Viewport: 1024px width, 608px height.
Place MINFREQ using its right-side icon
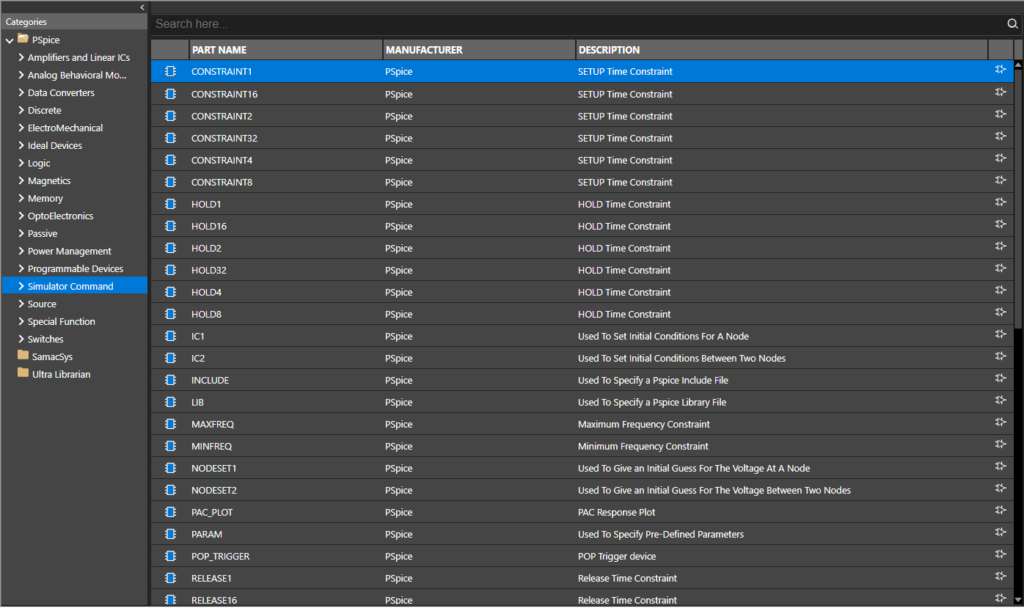pyautogui.click(x=1000, y=444)
